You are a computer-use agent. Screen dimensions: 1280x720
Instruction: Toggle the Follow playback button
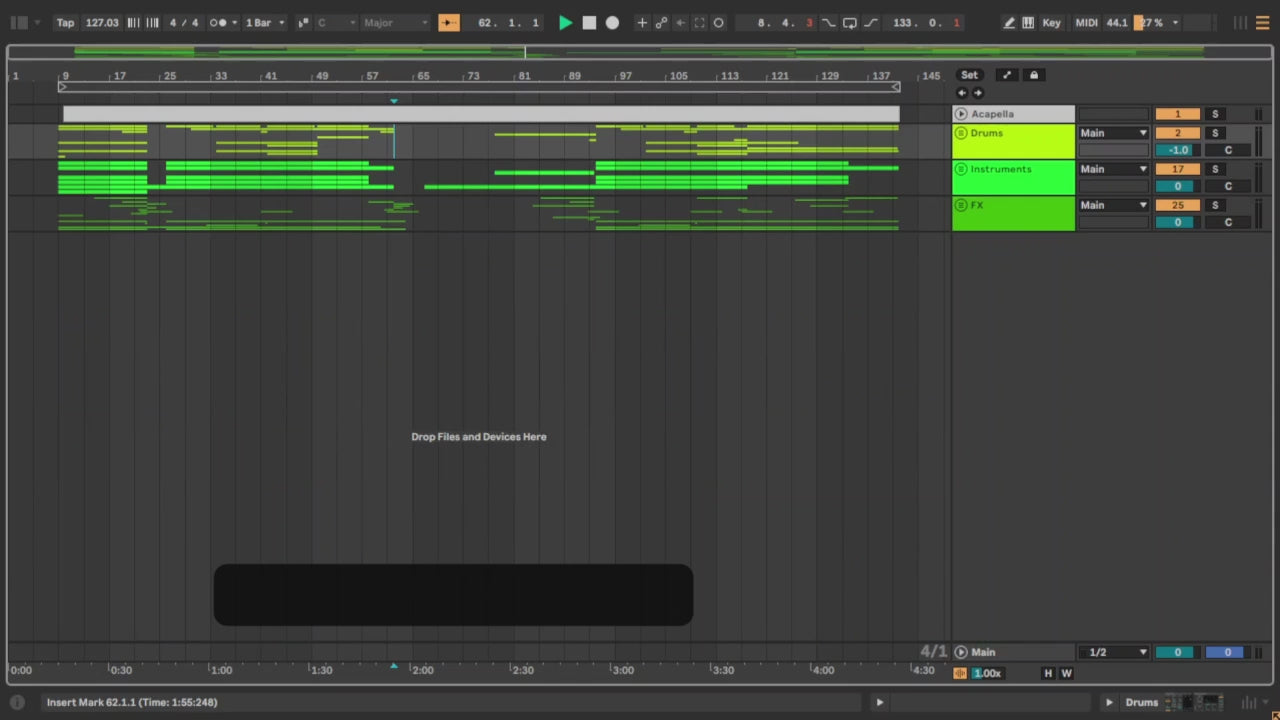pos(449,23)
